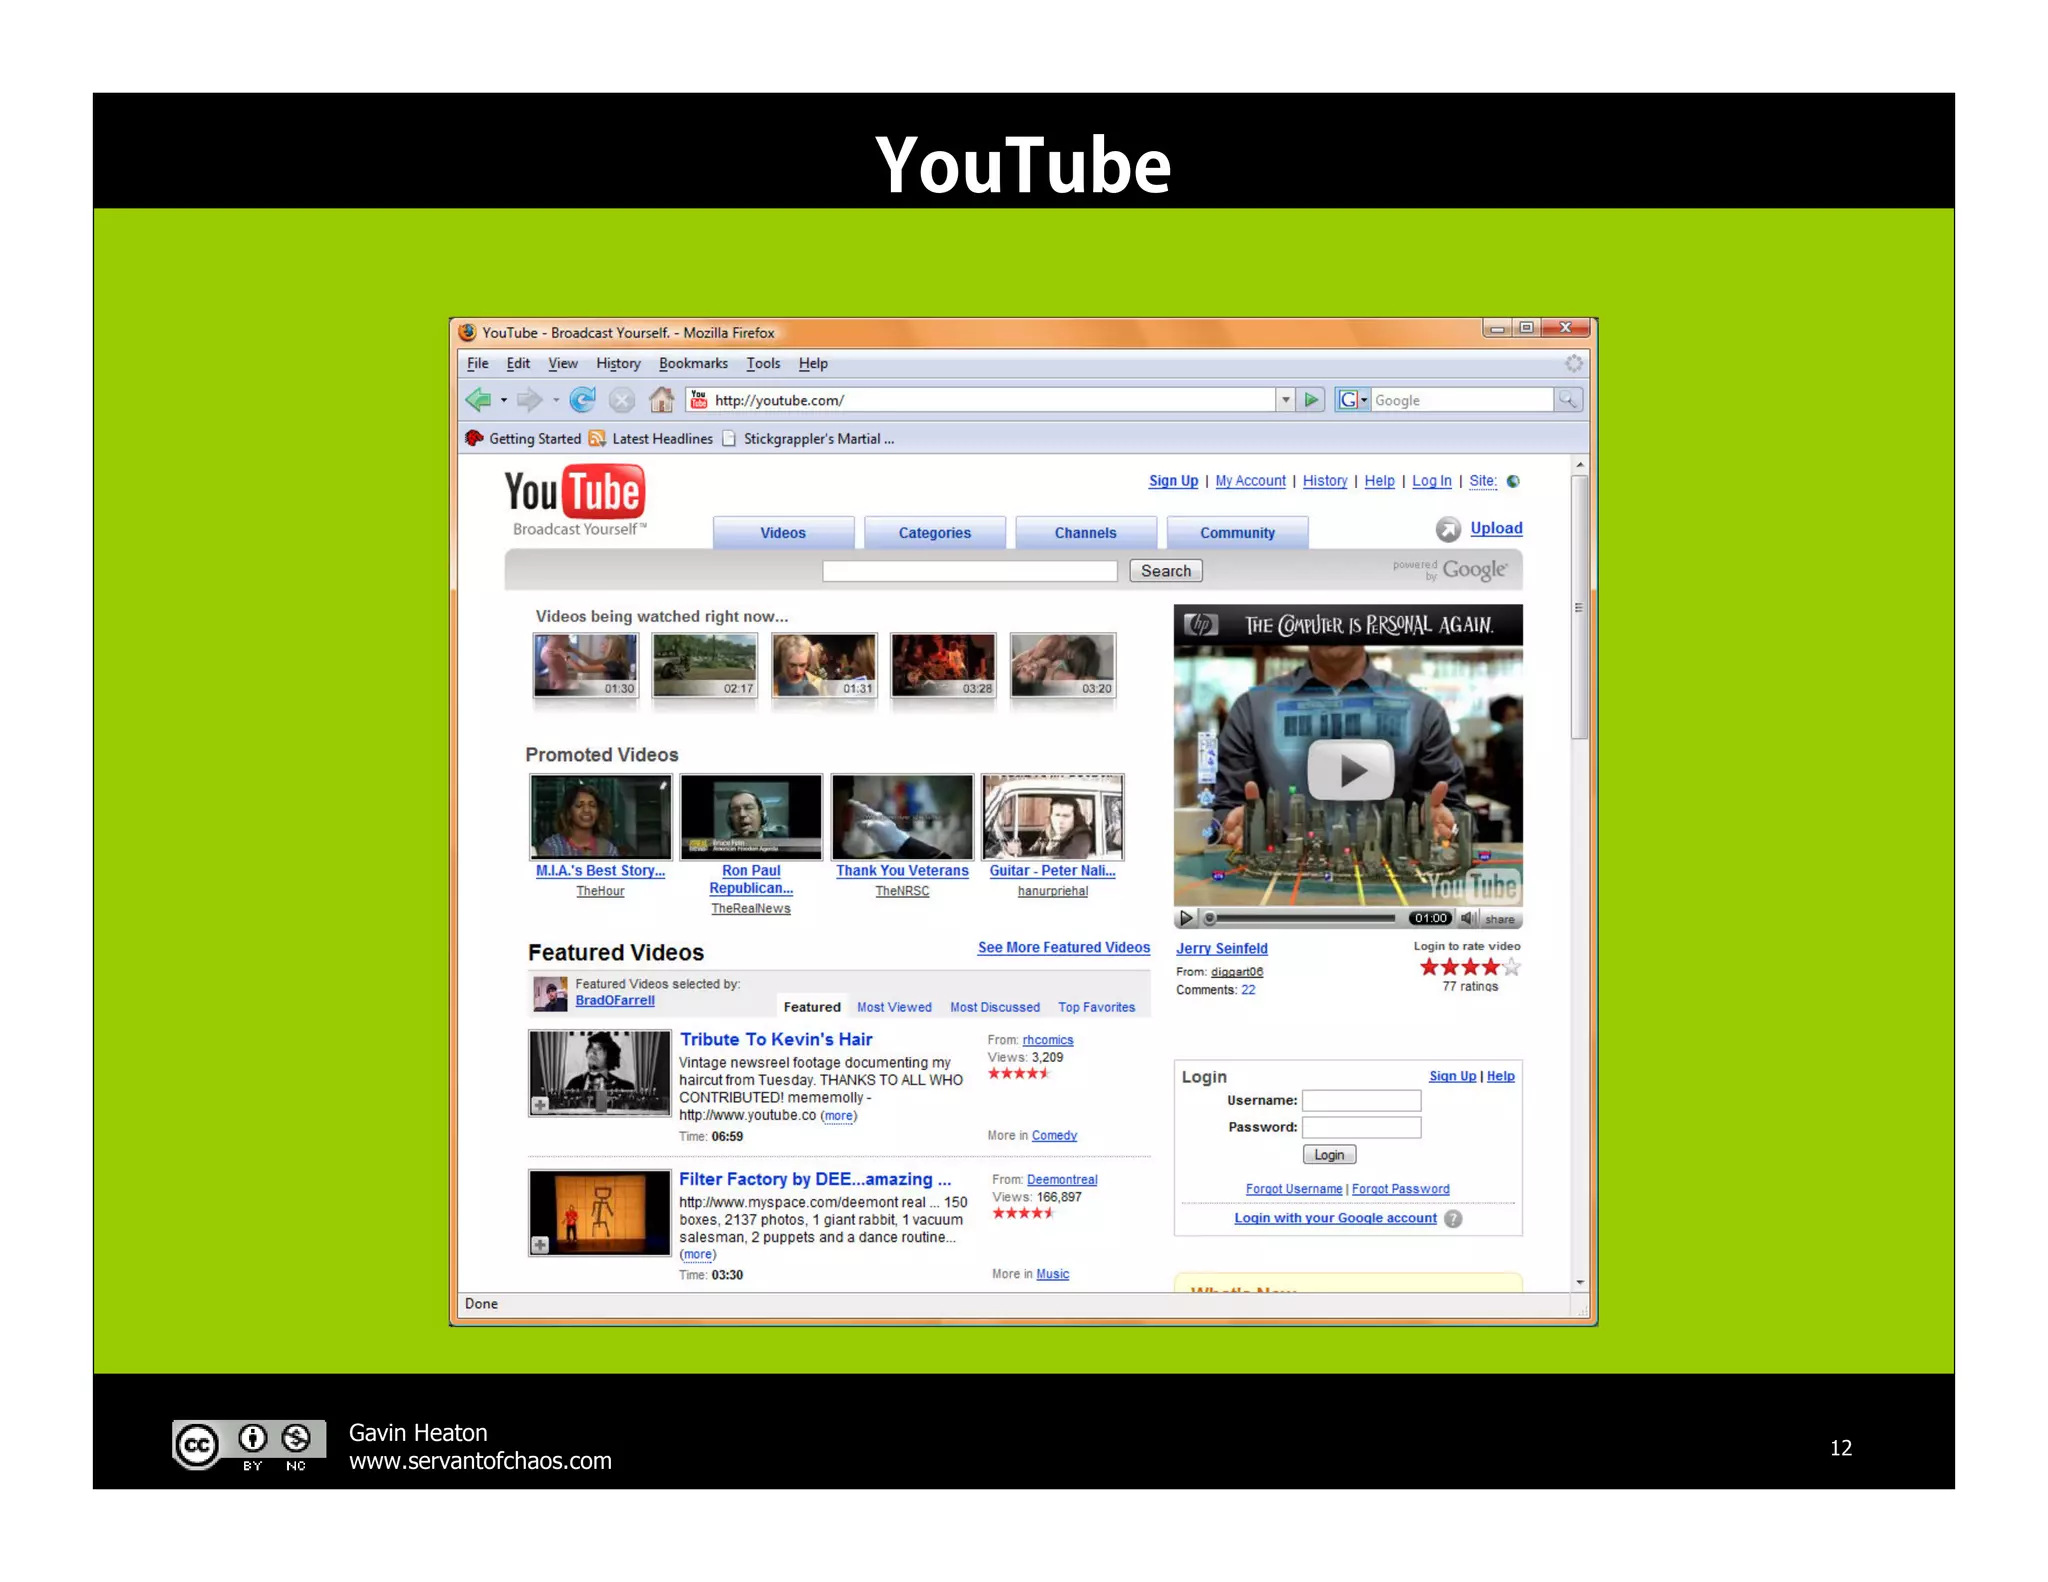Open the My Account link
The width and height of the screenshot is (2048, 1582).
[x=1250, y=481]
